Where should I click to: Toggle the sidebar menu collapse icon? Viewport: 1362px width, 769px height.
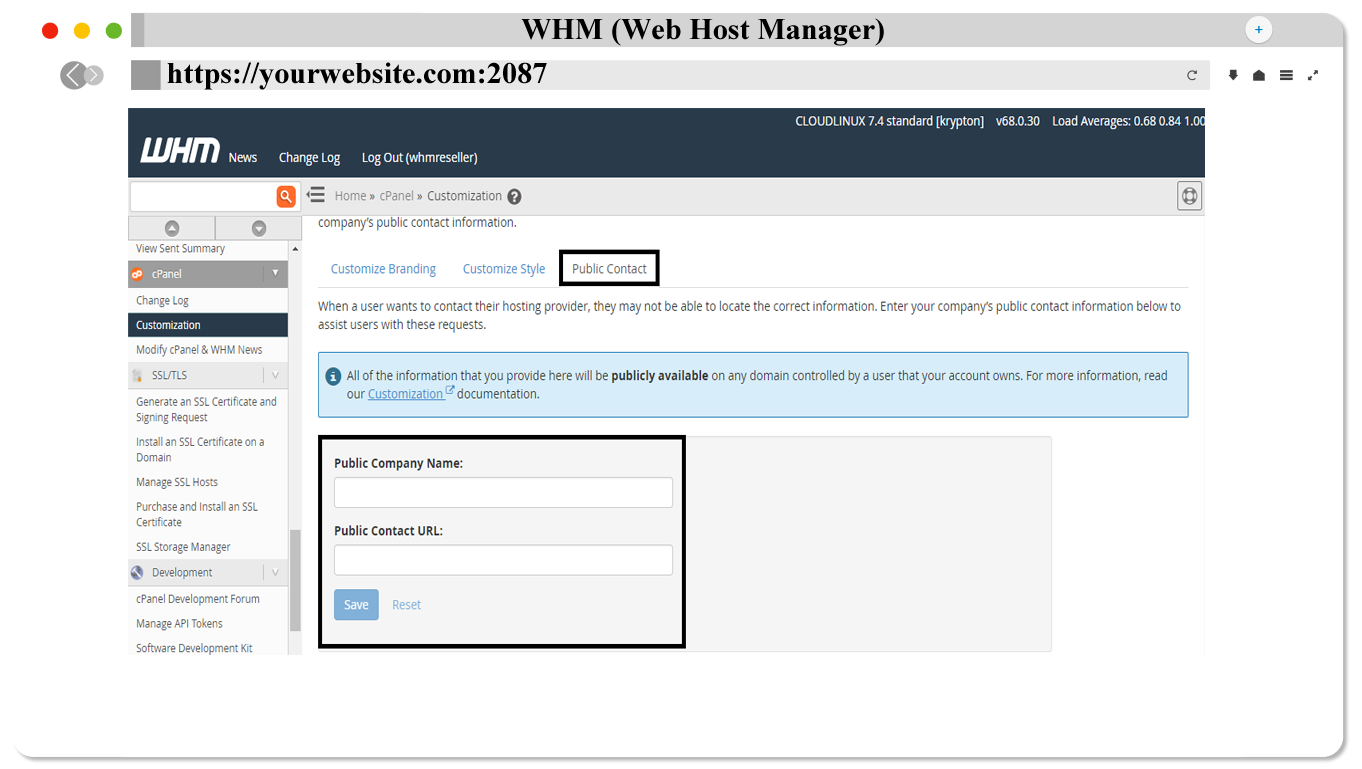(x=316, y=195)
